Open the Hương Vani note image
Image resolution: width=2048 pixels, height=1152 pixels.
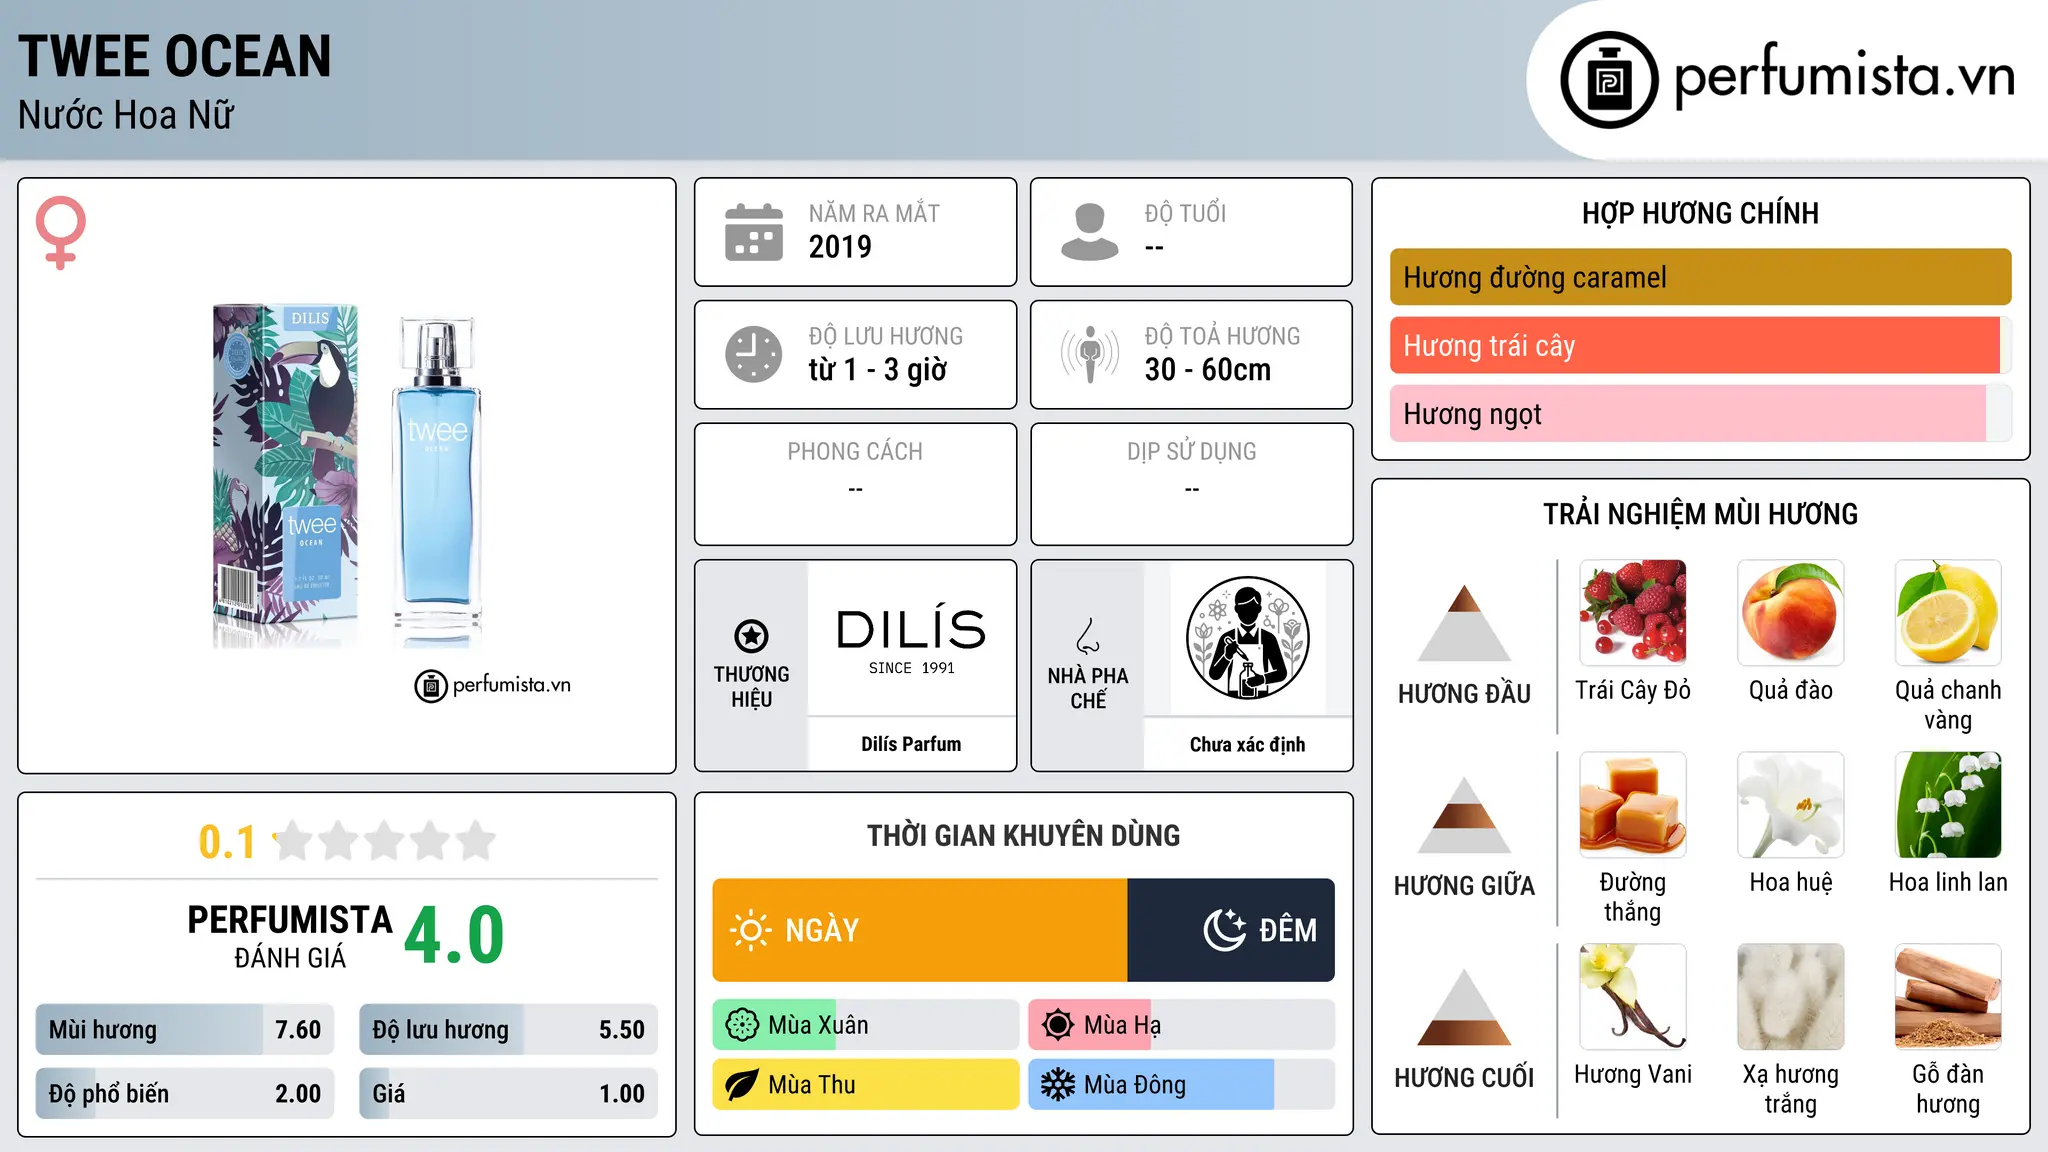[1633, 997]
